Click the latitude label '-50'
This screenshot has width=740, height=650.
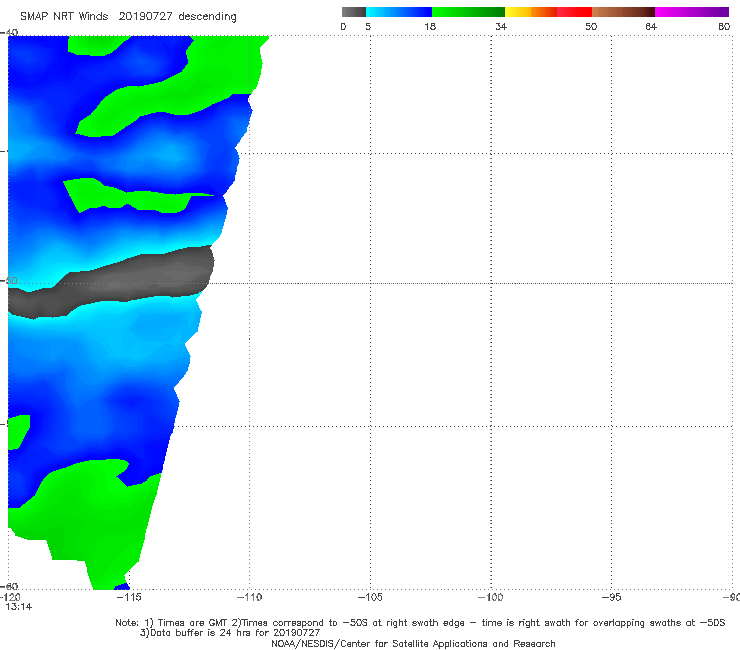click(9, 281)
